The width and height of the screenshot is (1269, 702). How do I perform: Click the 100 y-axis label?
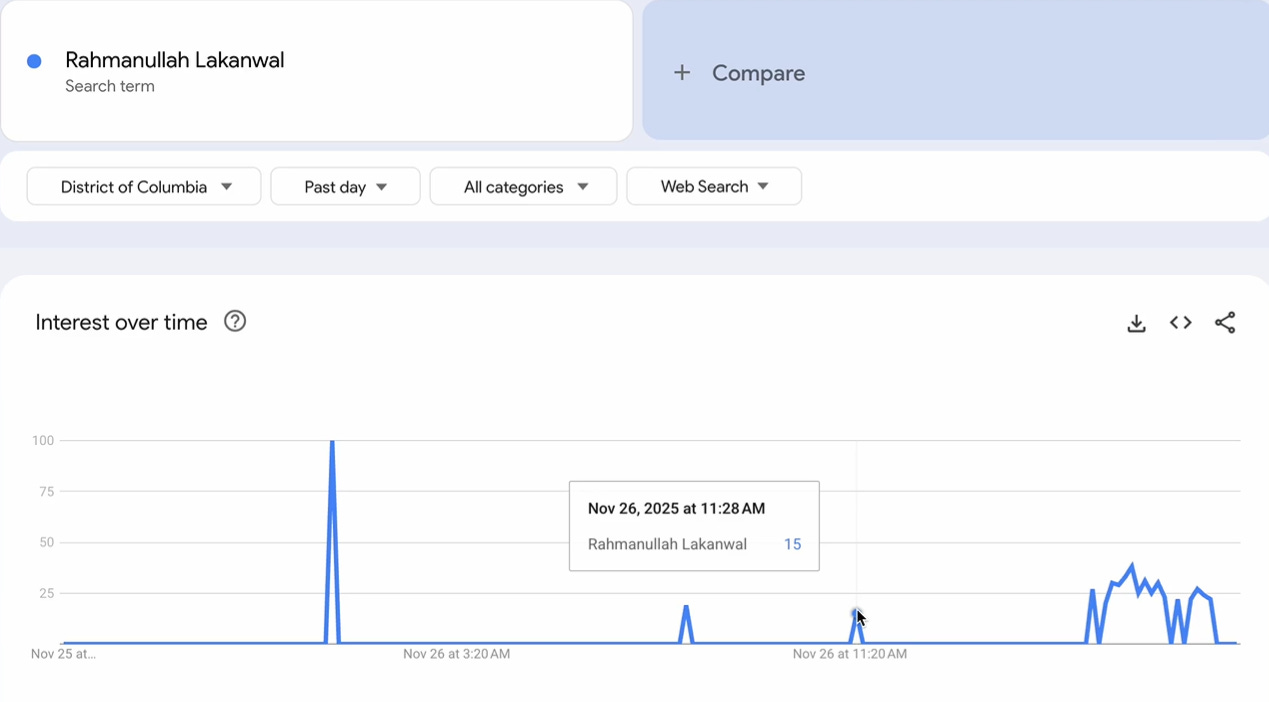(x=43, y=440)
